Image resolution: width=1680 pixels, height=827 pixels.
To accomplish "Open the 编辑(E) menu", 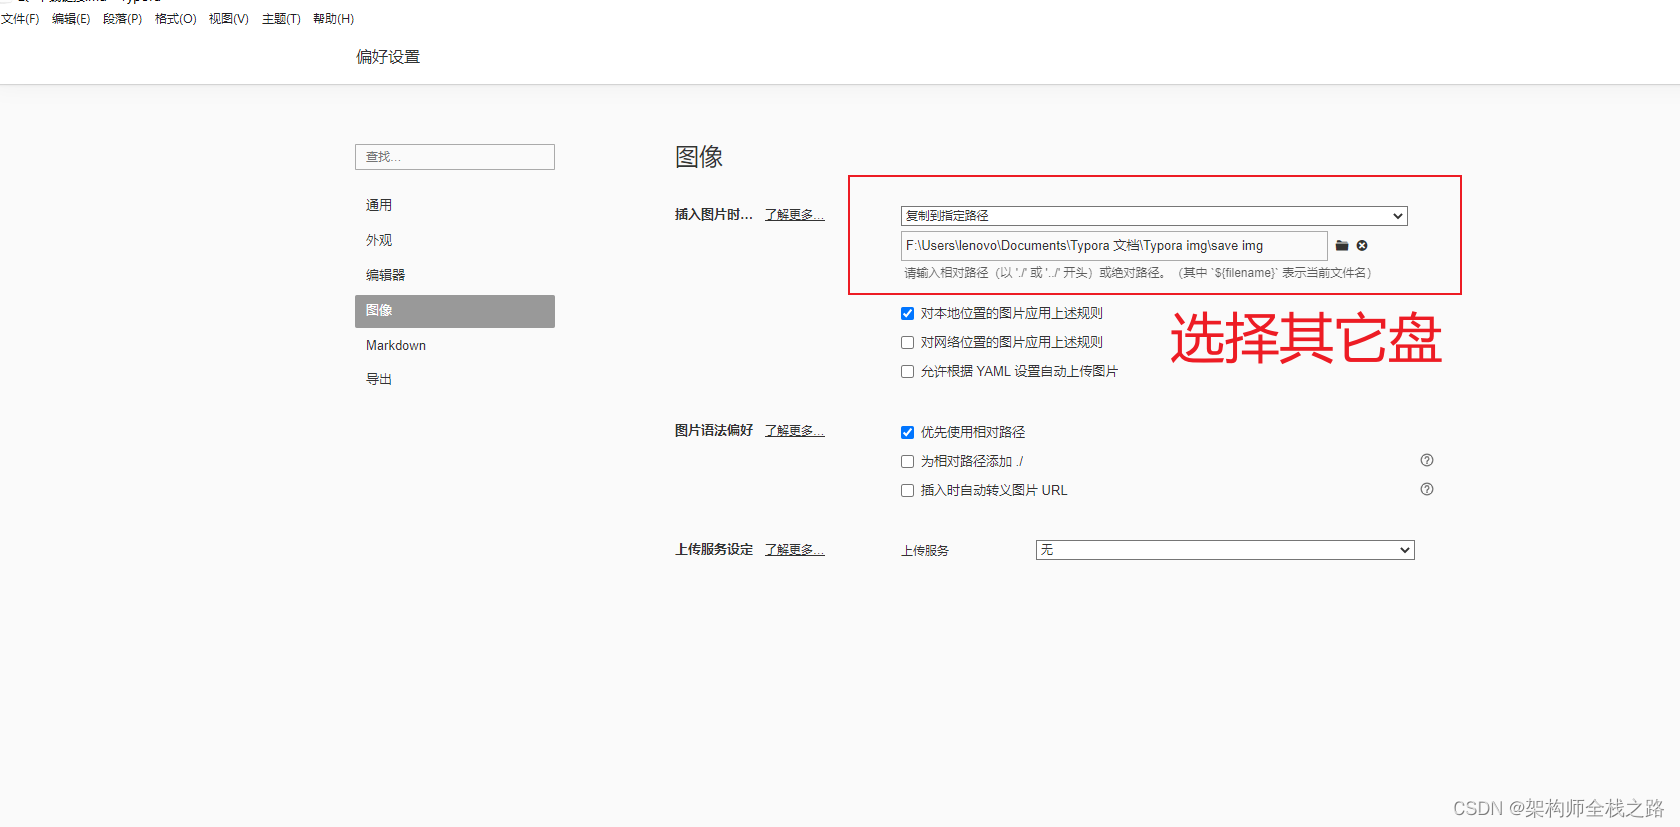I will (71, 19).
